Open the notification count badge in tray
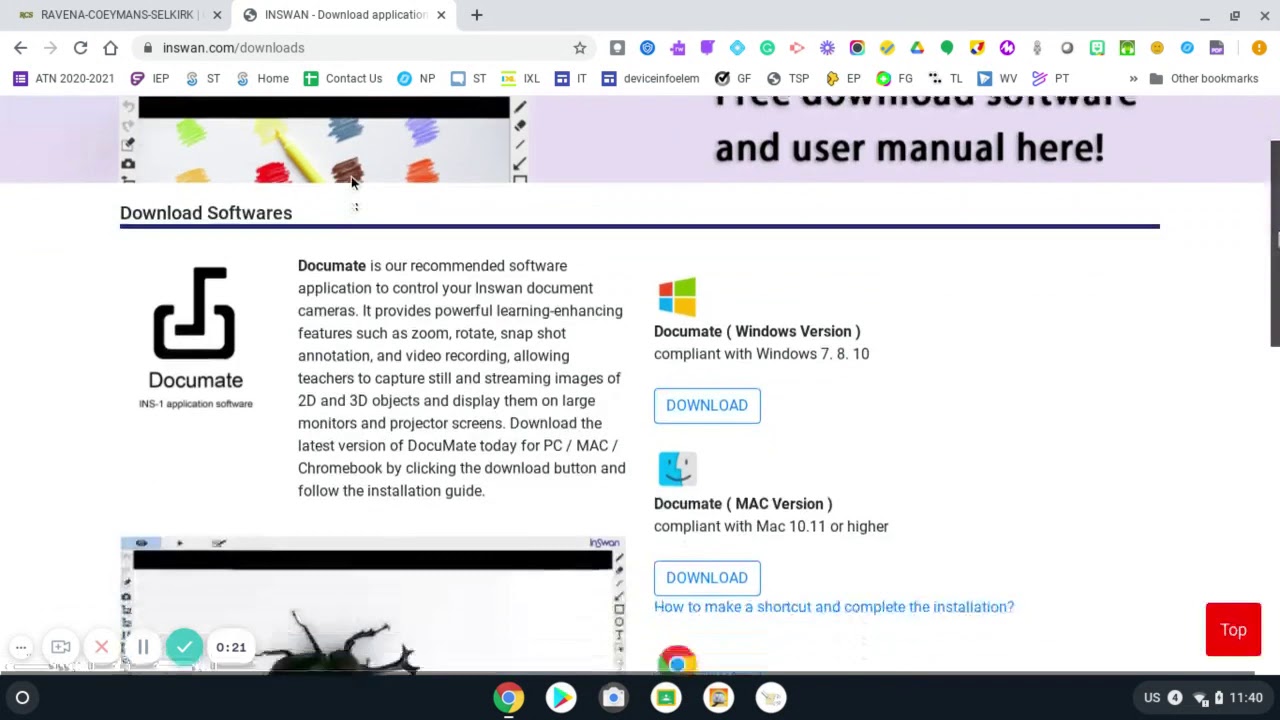 [1175, 698]
